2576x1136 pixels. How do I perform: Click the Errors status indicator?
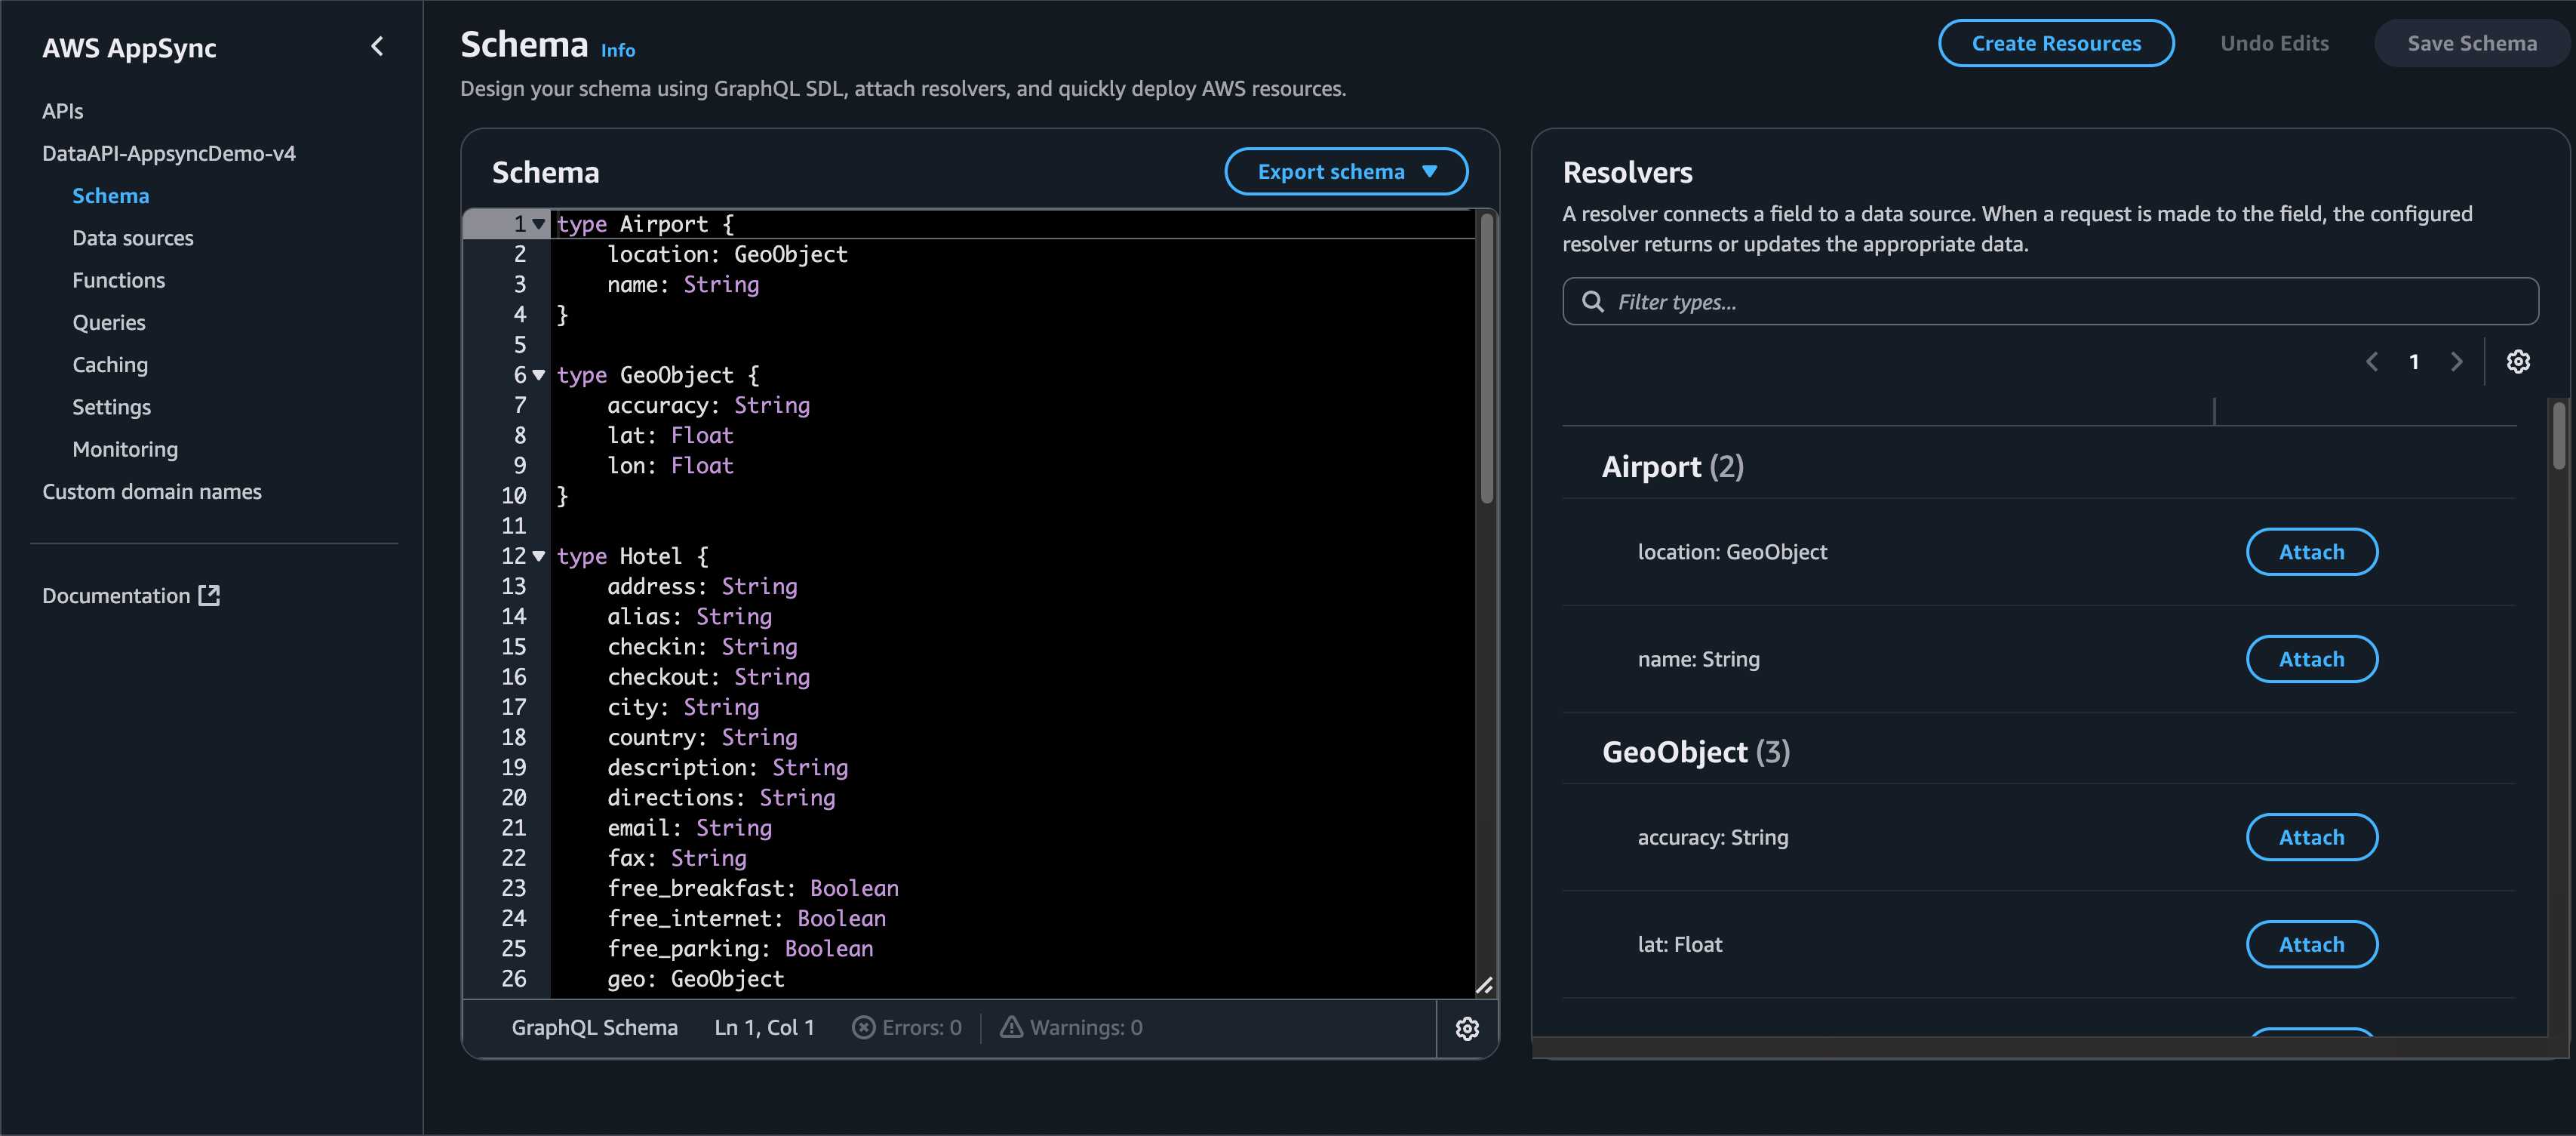[x=907, y=1028]
